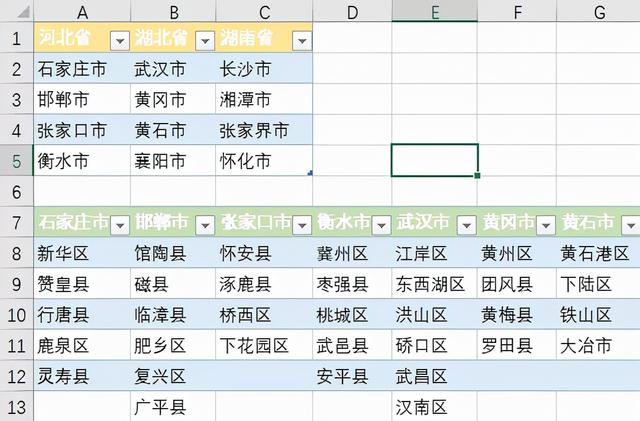This screenshot has height=421, width=640.
Task: Select row 13 header
Action: pos(16,407)
